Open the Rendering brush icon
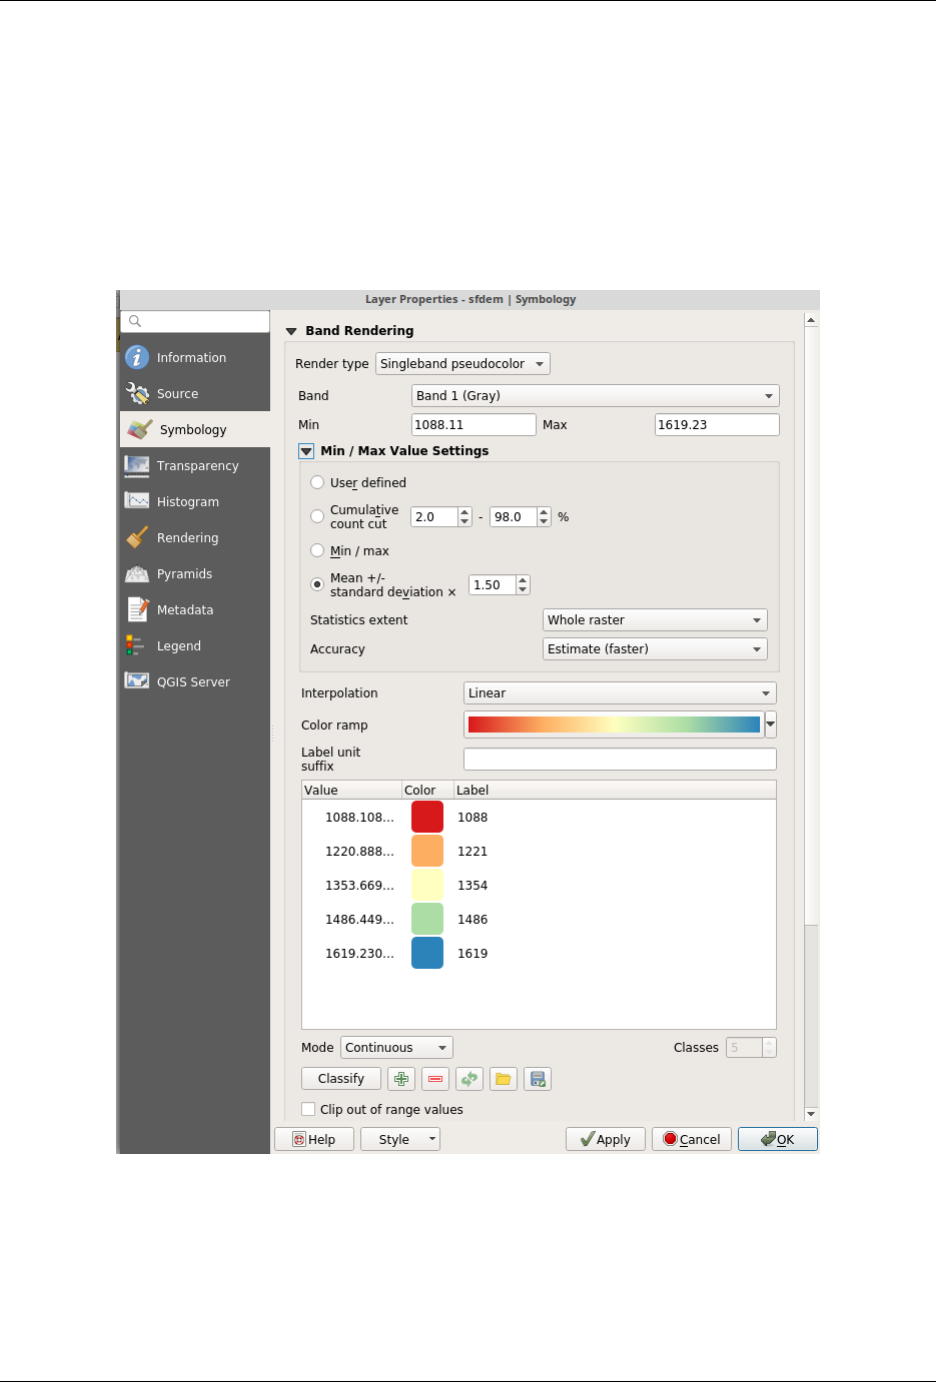Viewport: 936px width, 1382px height. [137, 537]
